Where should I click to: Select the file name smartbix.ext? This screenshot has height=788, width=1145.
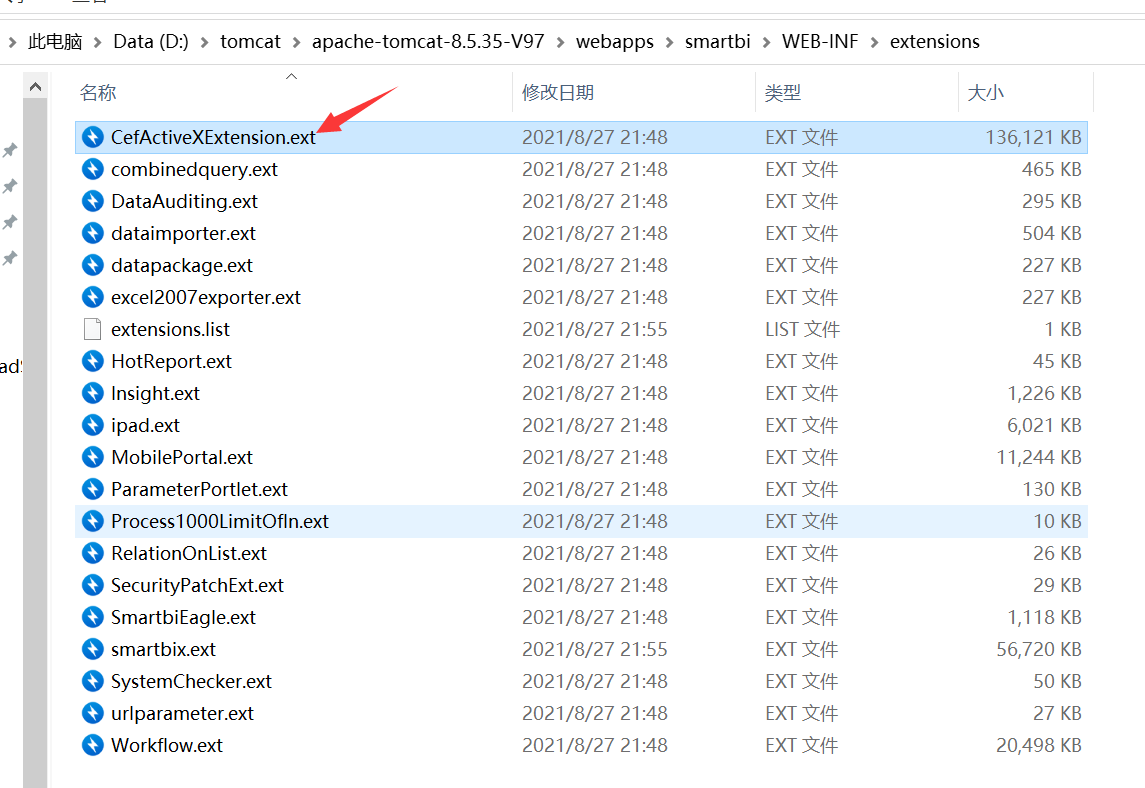164,649
